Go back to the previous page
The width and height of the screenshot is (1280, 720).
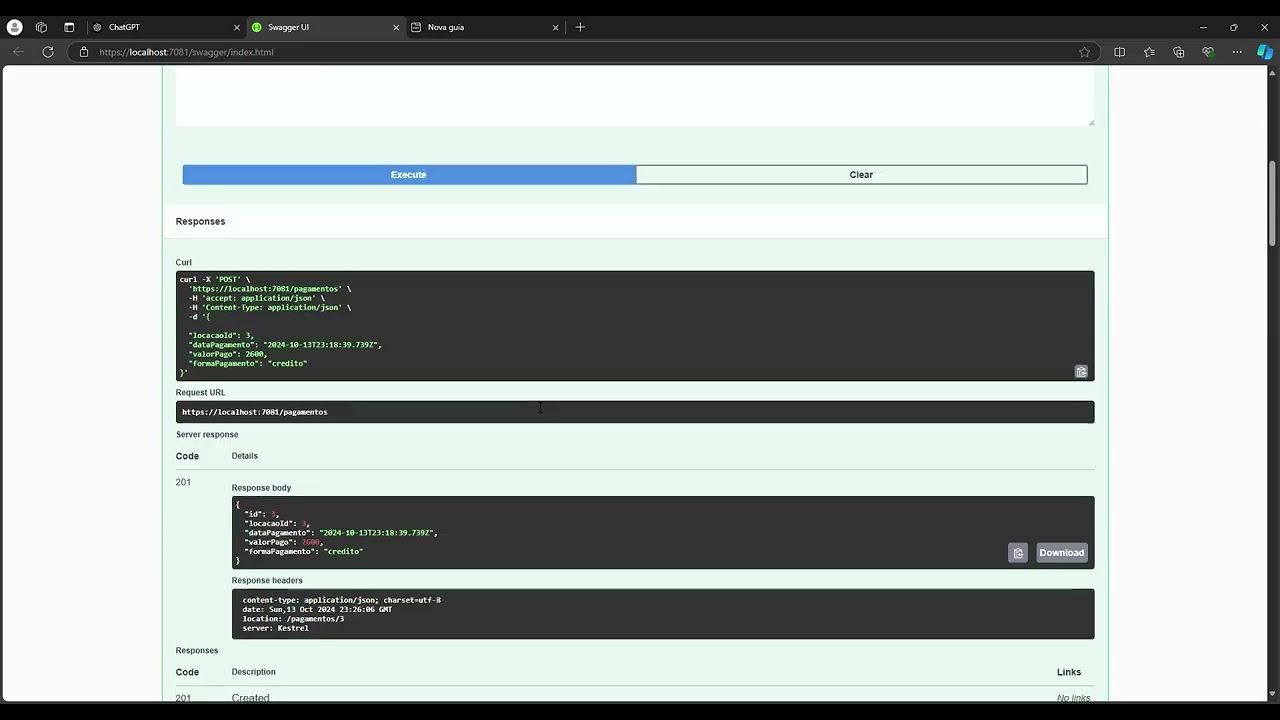click(18, 52)
